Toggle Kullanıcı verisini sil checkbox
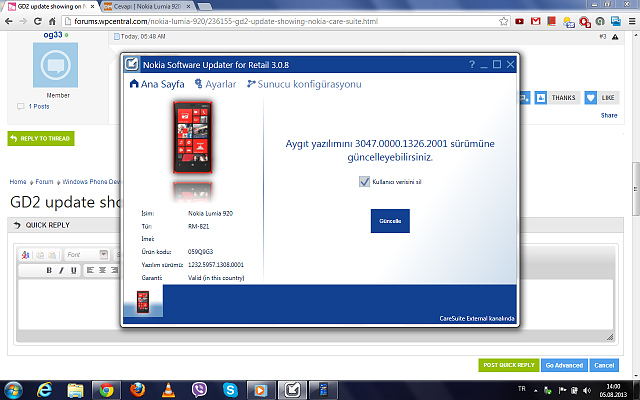This screenshot has height=400, width=640. pyautogui.click(x=364, y=182)
